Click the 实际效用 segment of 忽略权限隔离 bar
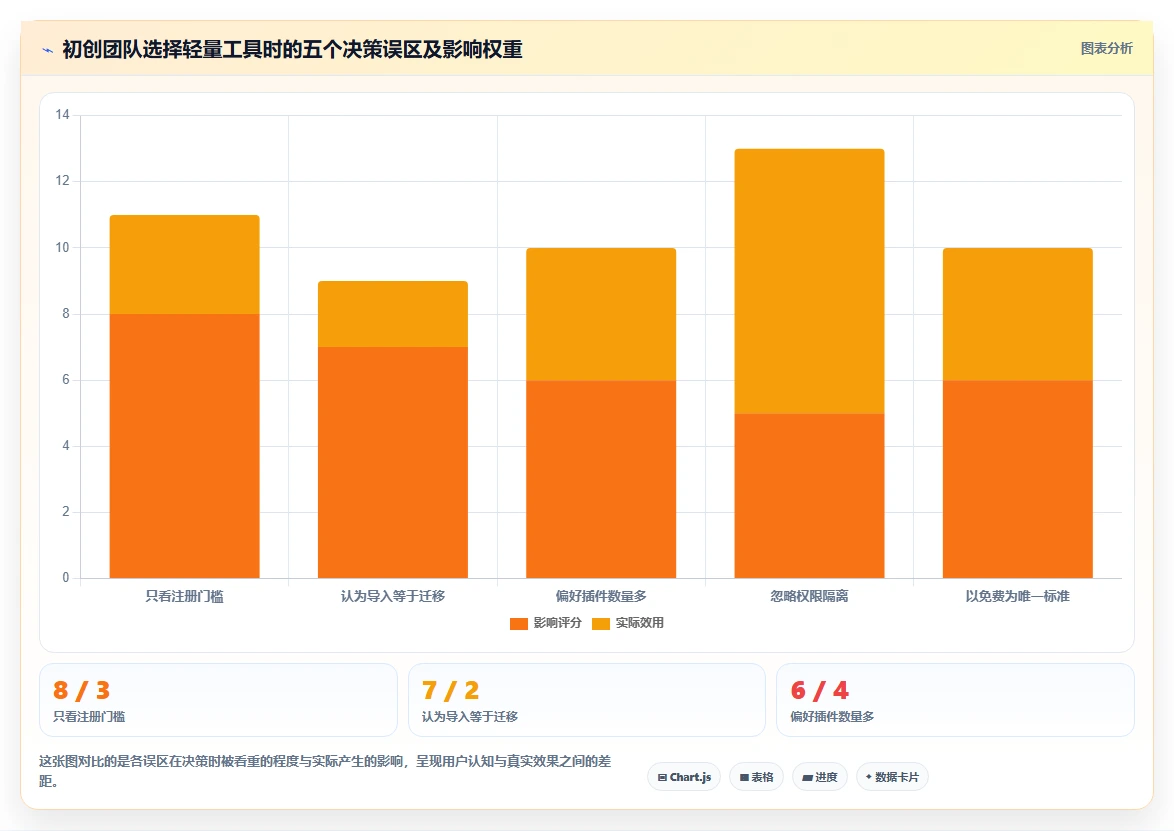This screenshot has height=831, width=1174. [x=809, y=281]
